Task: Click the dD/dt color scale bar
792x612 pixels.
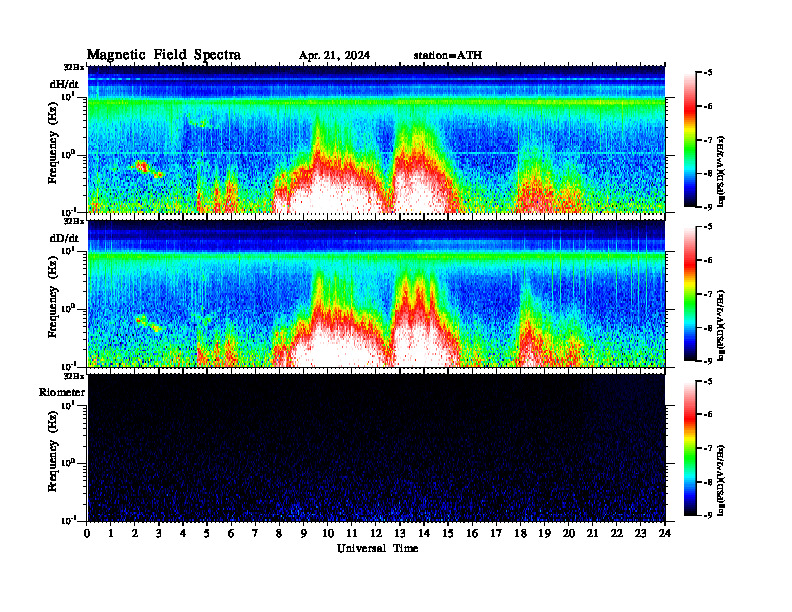Action: pyautogui.click(x=689, y=294)
